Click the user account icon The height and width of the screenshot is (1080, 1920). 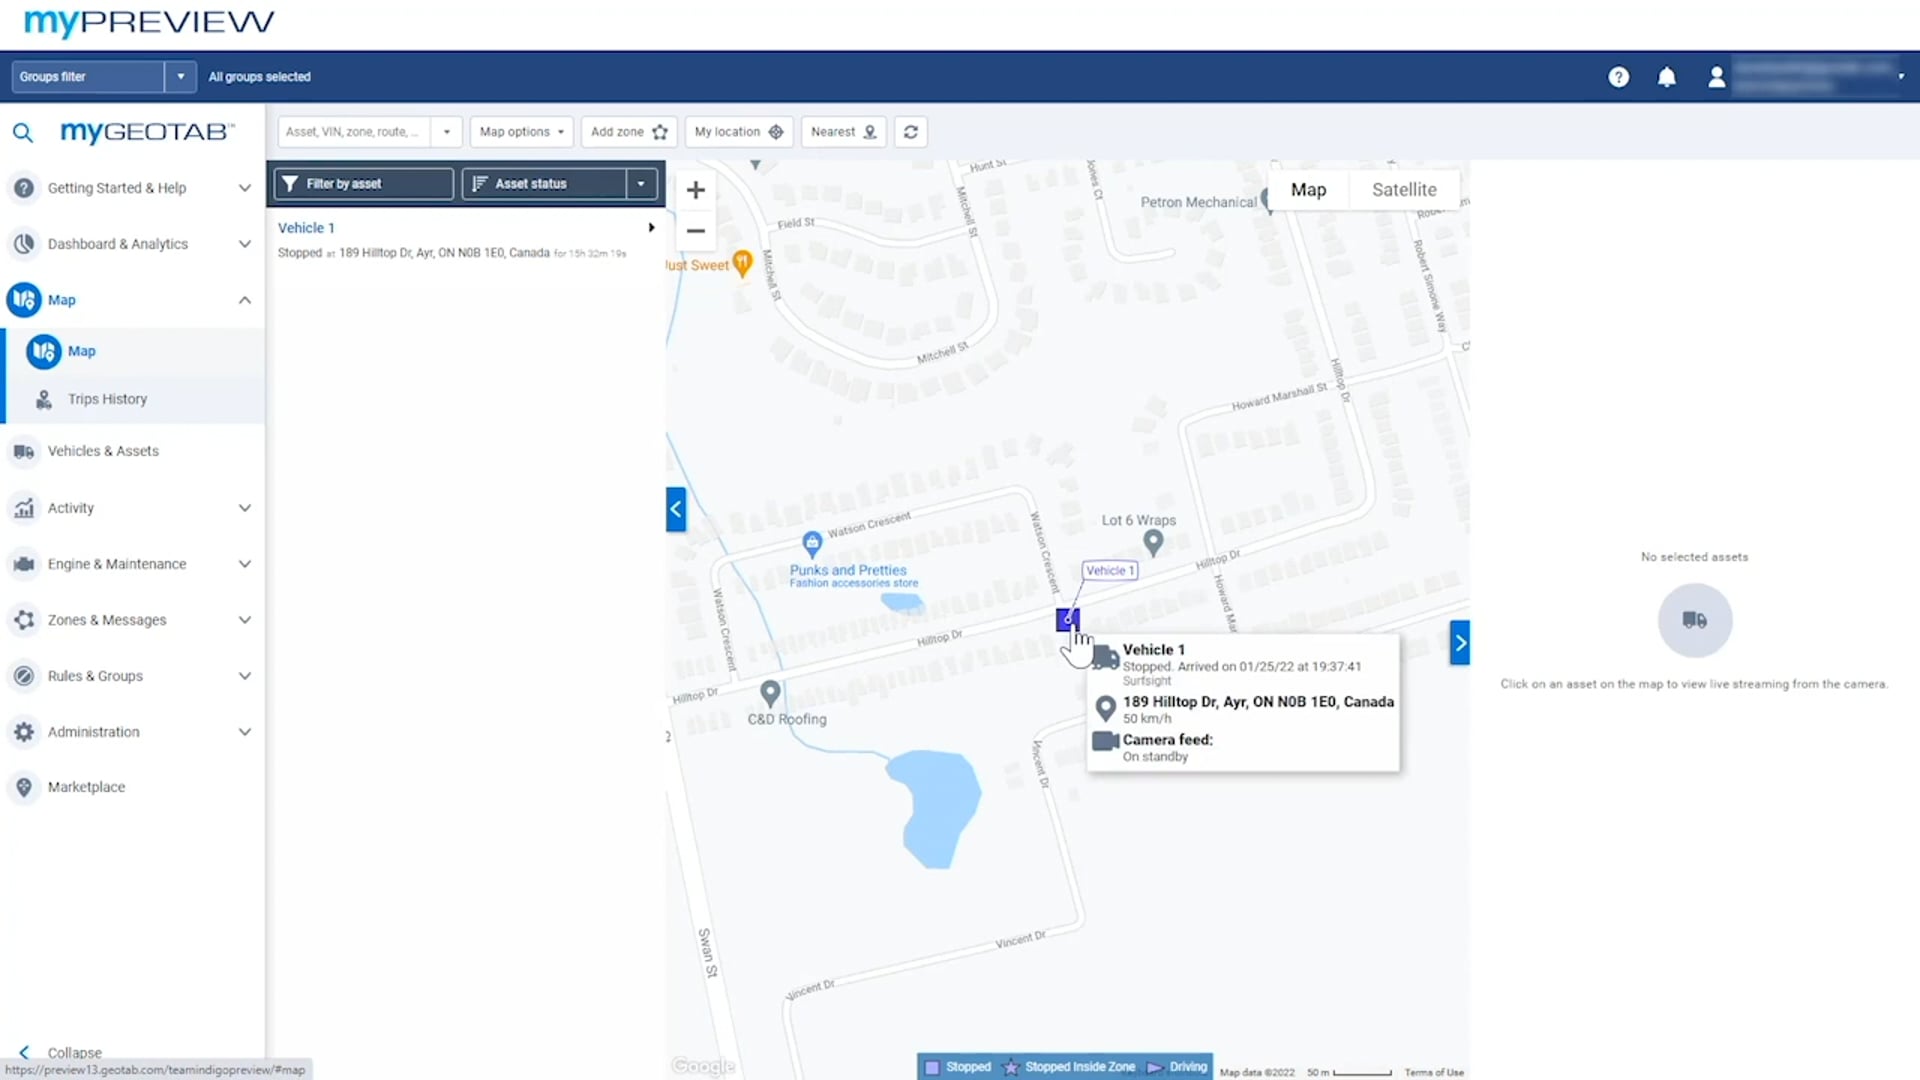pyautogui.click(x=1716, y=77)
